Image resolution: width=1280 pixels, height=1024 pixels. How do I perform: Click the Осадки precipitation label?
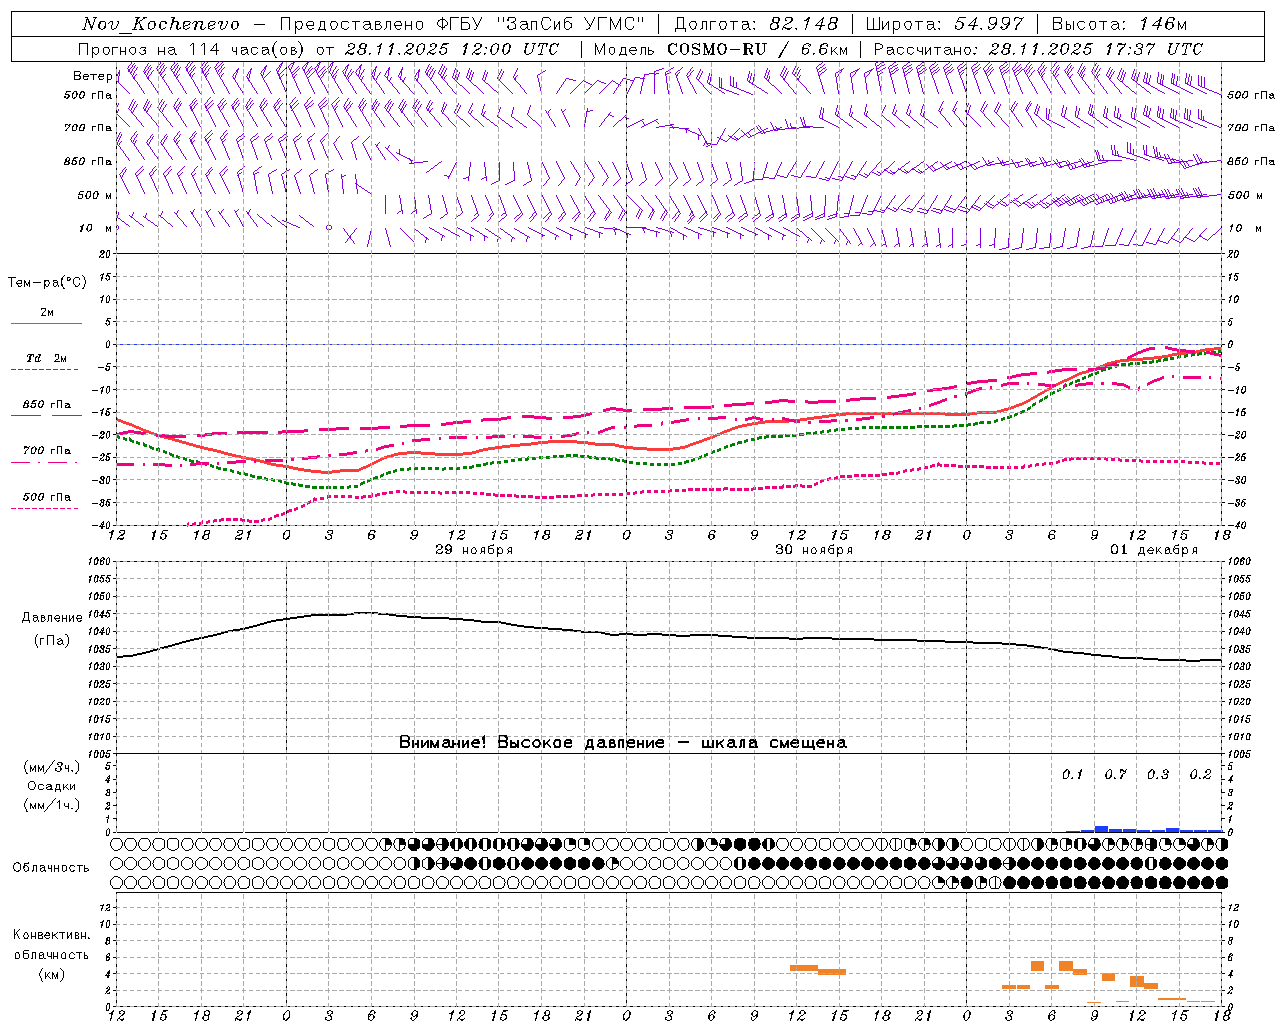click(x=52, y=786)
